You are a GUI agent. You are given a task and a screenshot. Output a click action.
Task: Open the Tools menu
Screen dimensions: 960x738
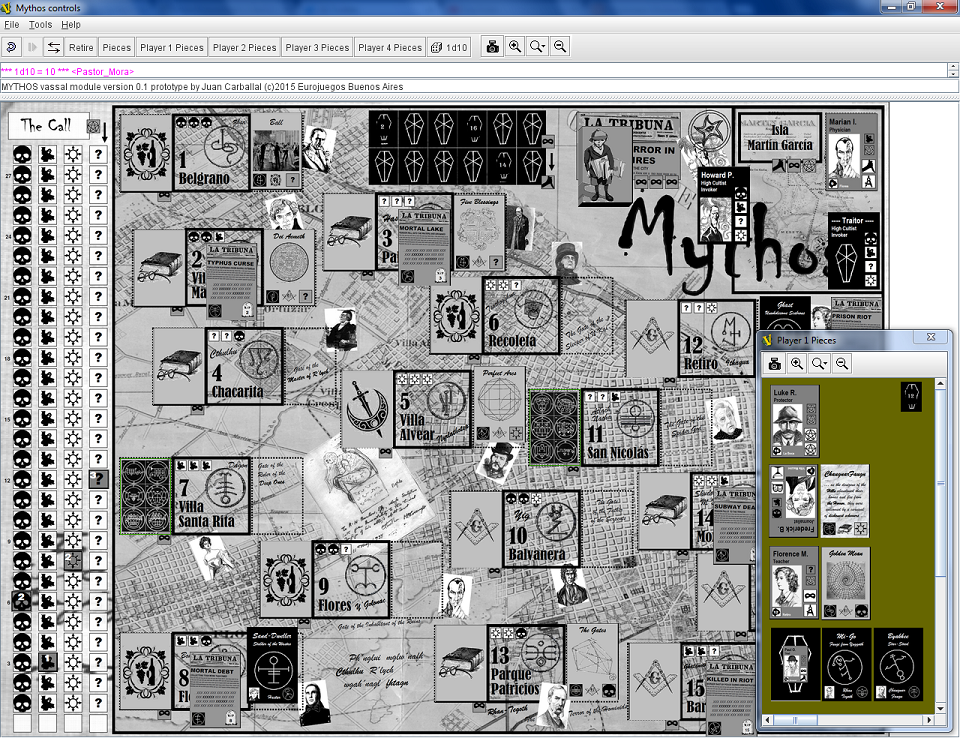(x=40, y=24)
